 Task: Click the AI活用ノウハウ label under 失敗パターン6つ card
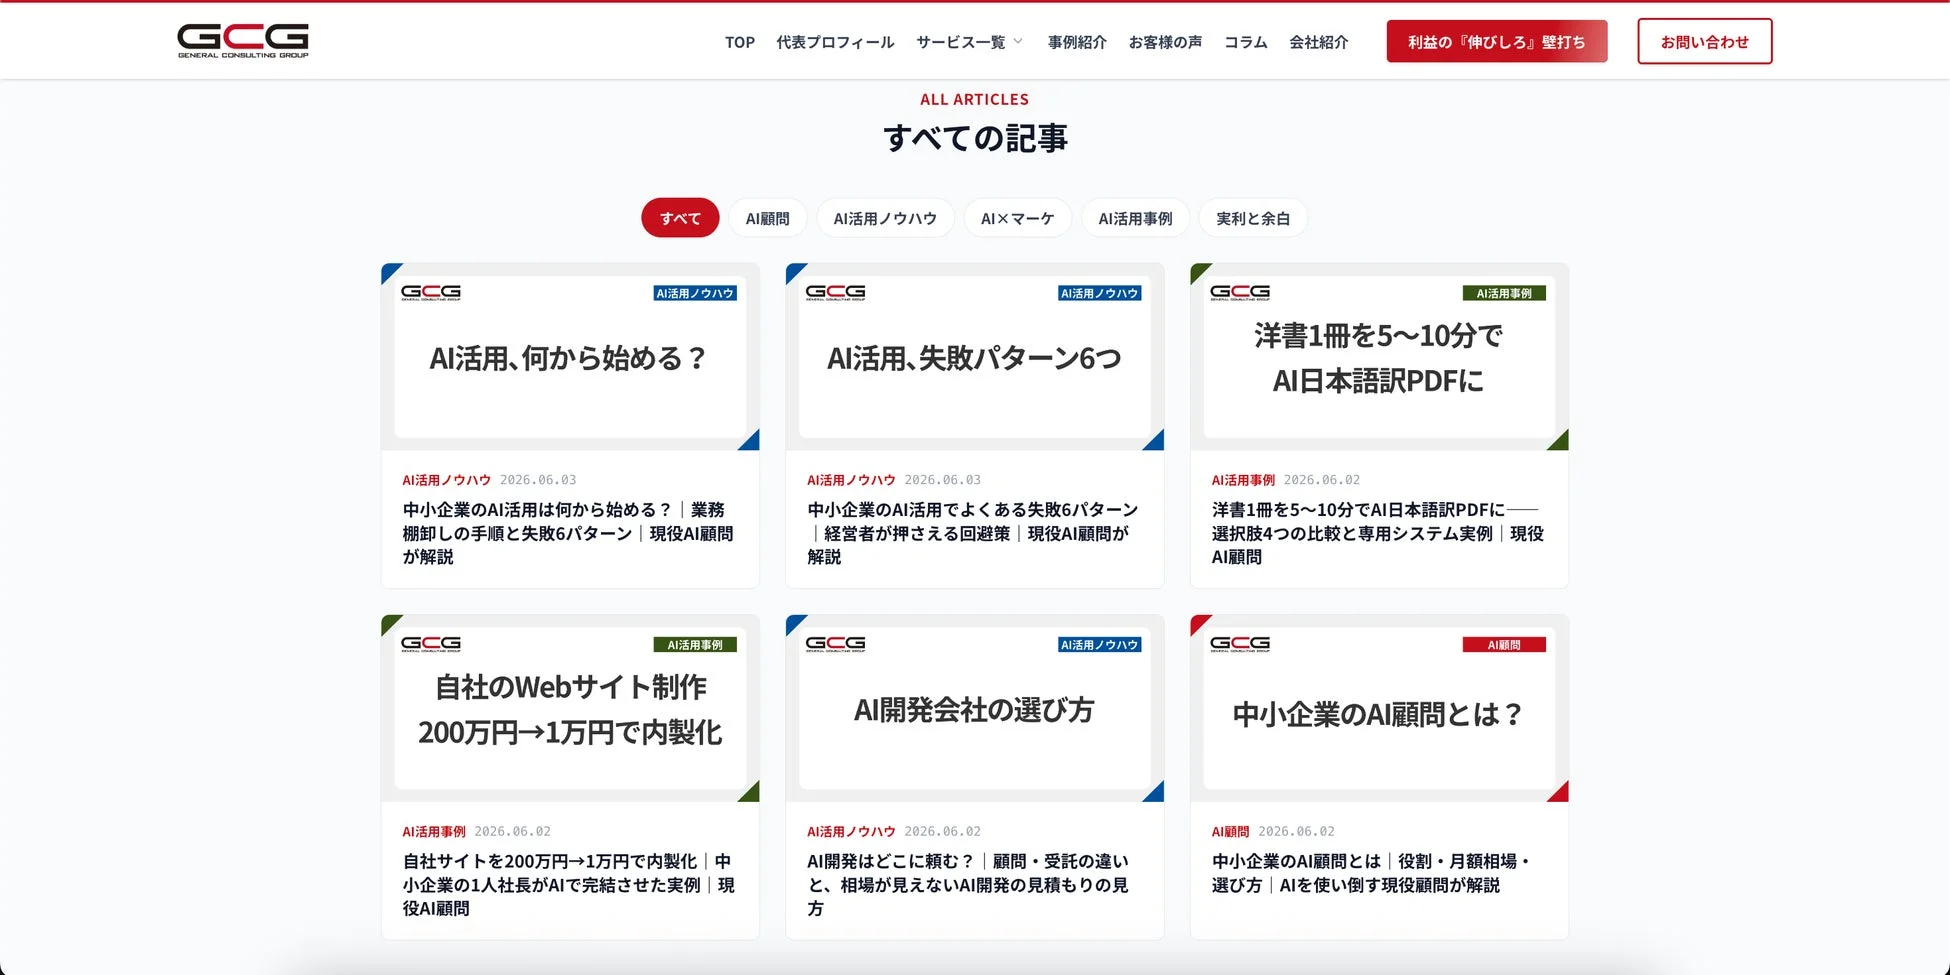[851, 480]
